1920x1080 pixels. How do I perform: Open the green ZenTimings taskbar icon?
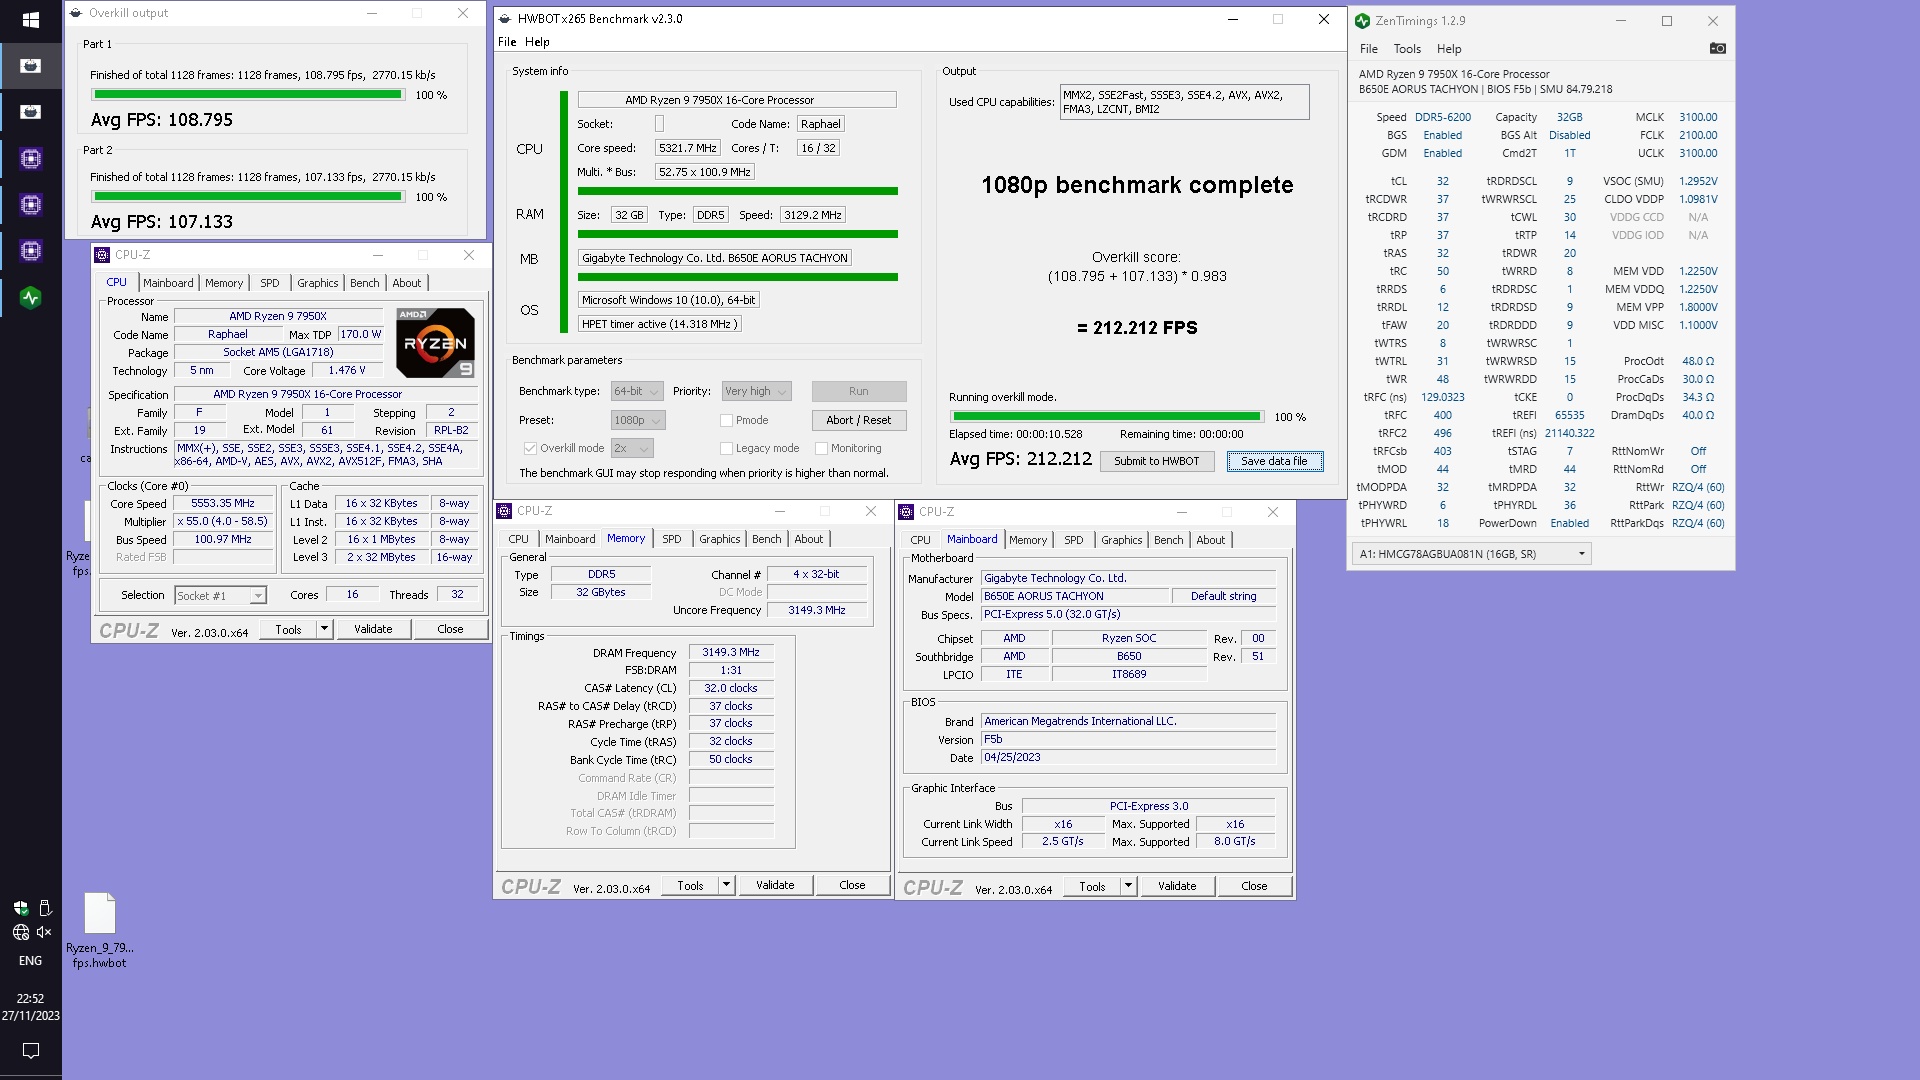click(x=30, y=297)
